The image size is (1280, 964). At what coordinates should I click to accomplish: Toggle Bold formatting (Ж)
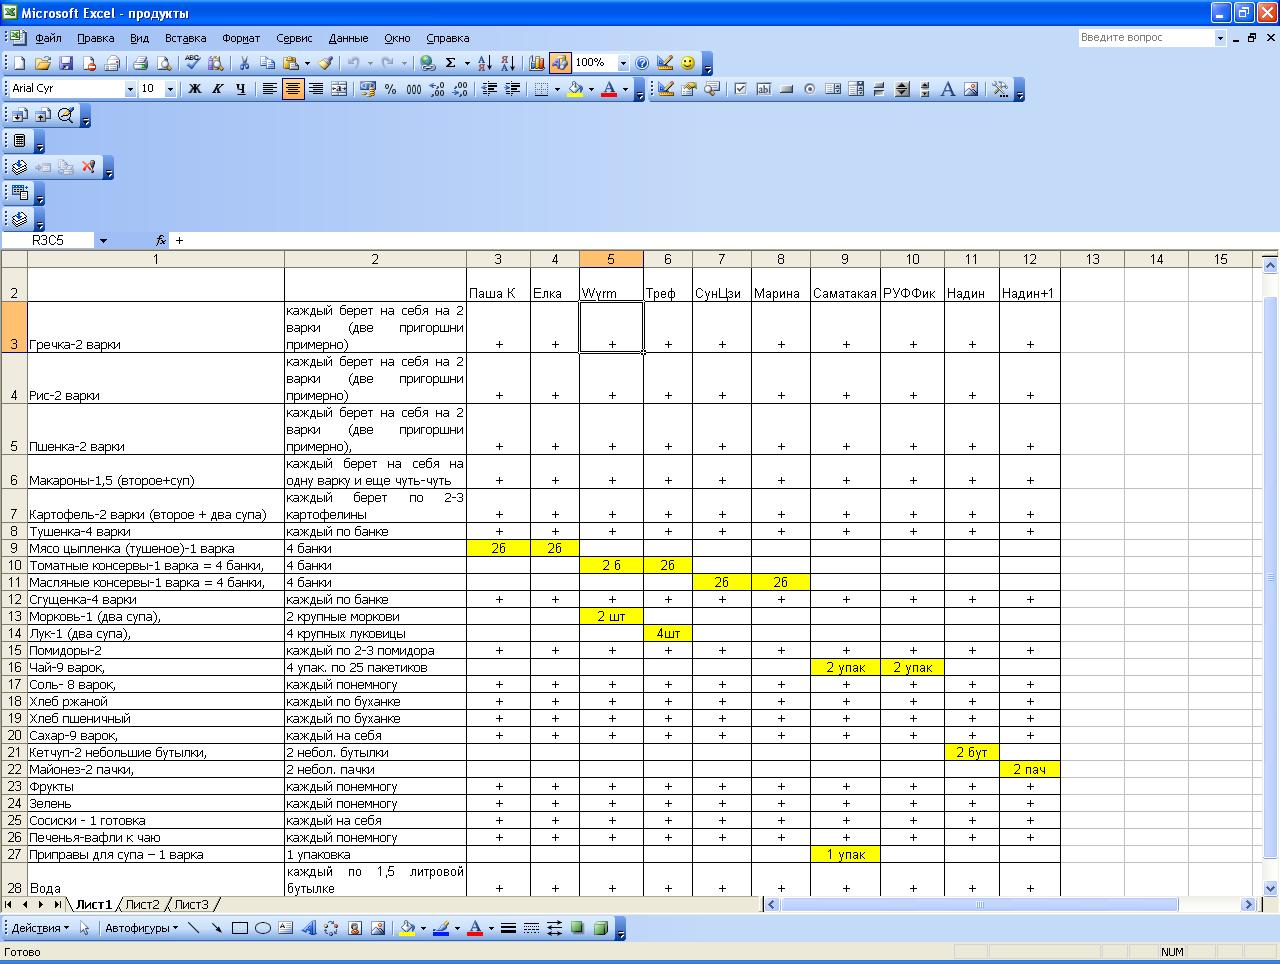pyautogui.click(x=195, y=89)
